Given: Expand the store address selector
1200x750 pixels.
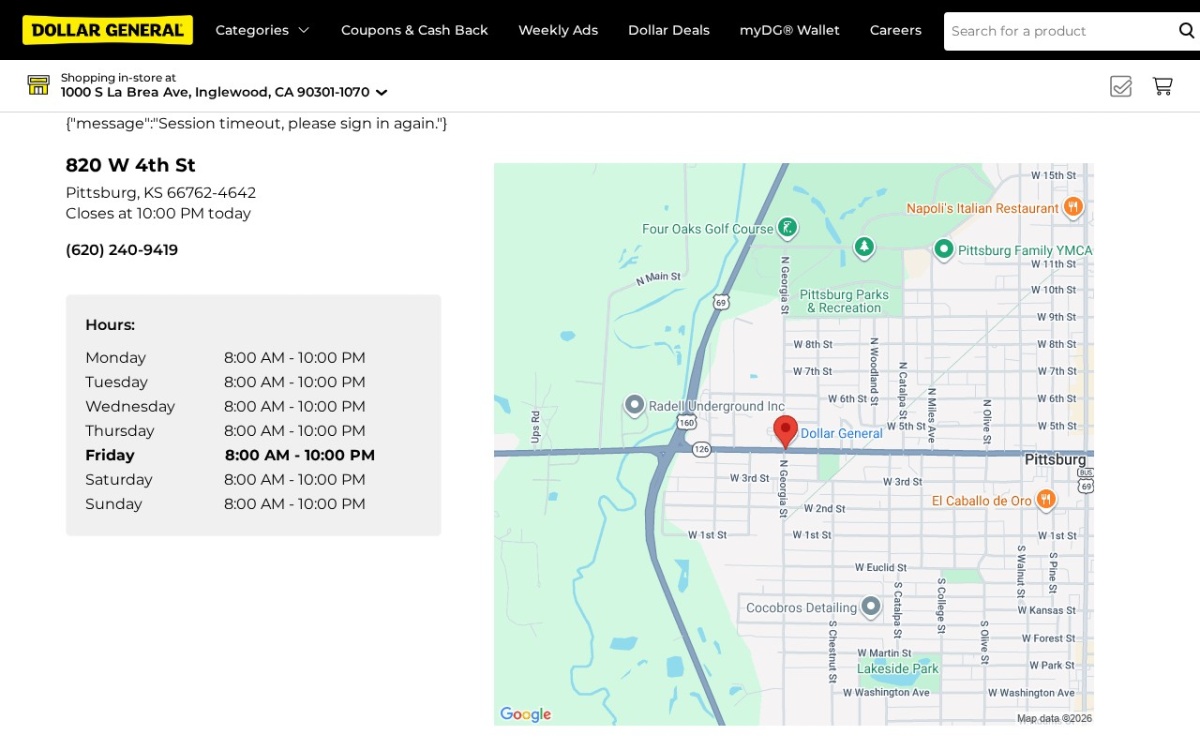Looking at the screenshot, I should (x=224, y=92).
